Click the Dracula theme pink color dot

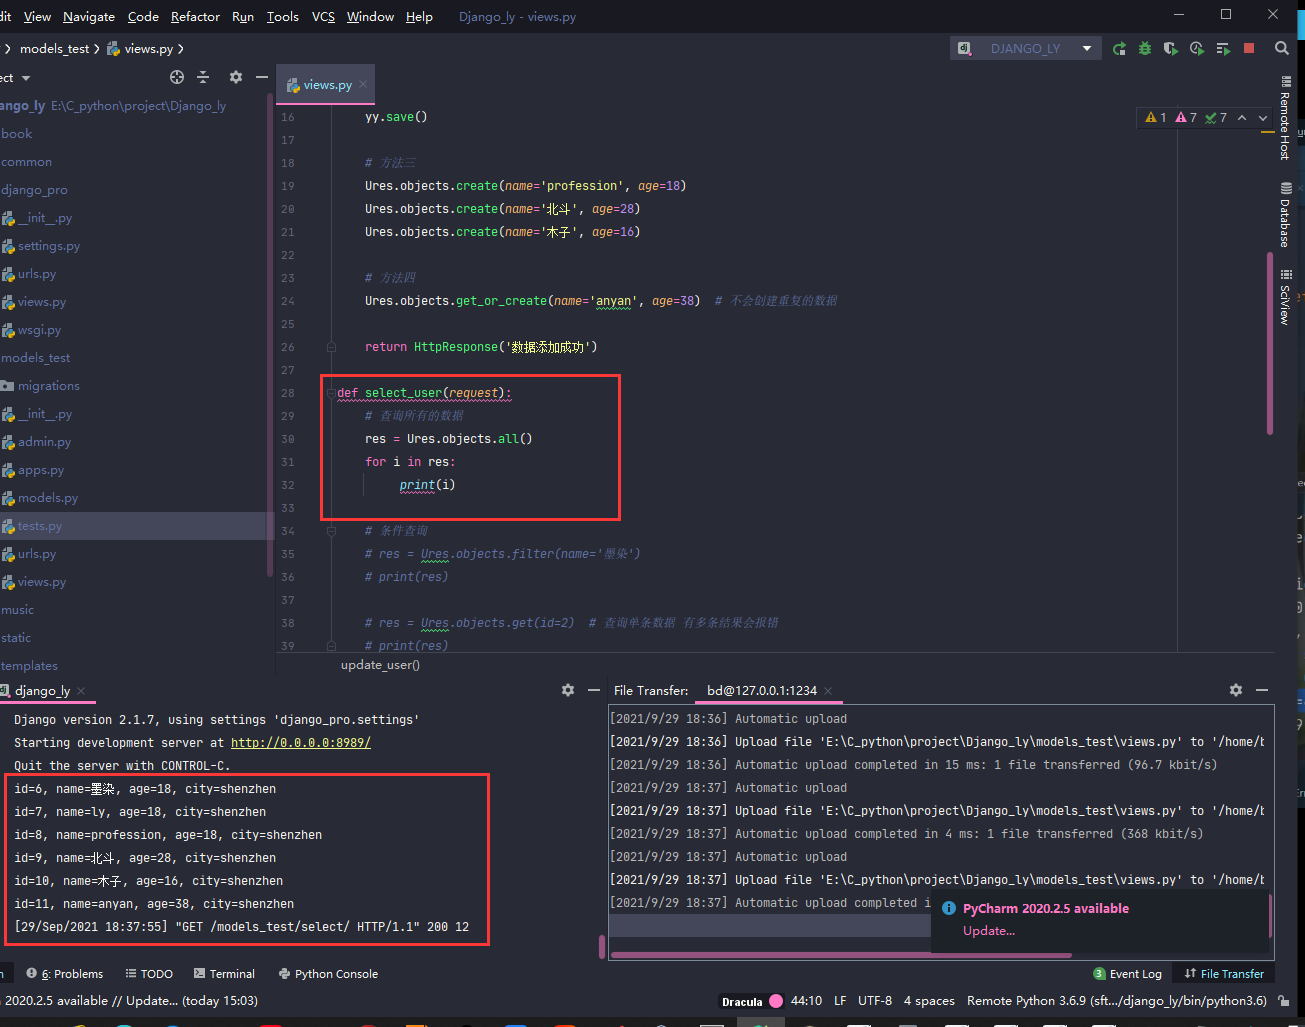776,1001
